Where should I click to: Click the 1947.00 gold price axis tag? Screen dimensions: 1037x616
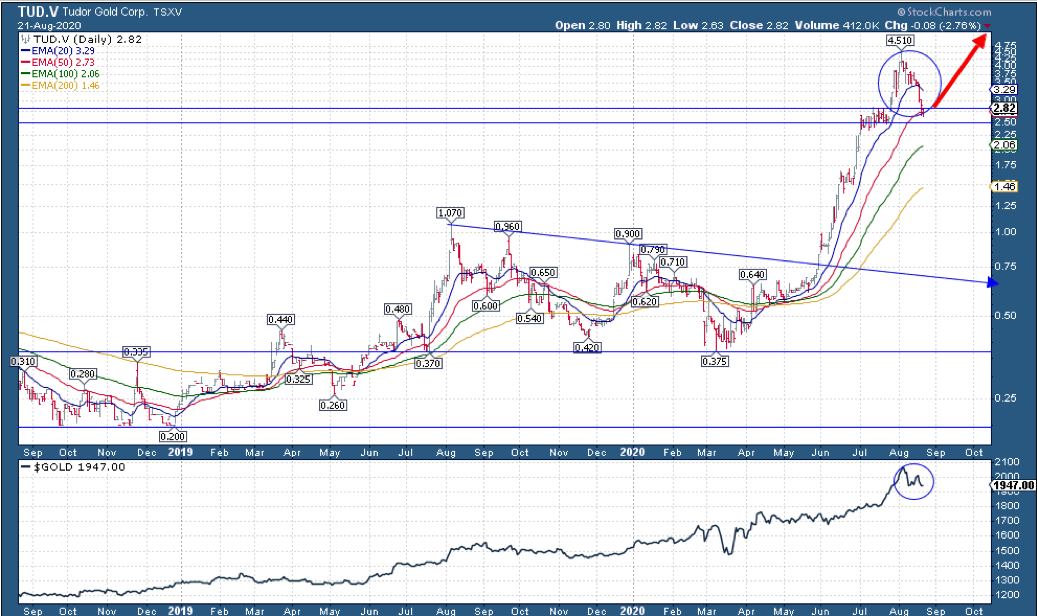coord(1013,485)
